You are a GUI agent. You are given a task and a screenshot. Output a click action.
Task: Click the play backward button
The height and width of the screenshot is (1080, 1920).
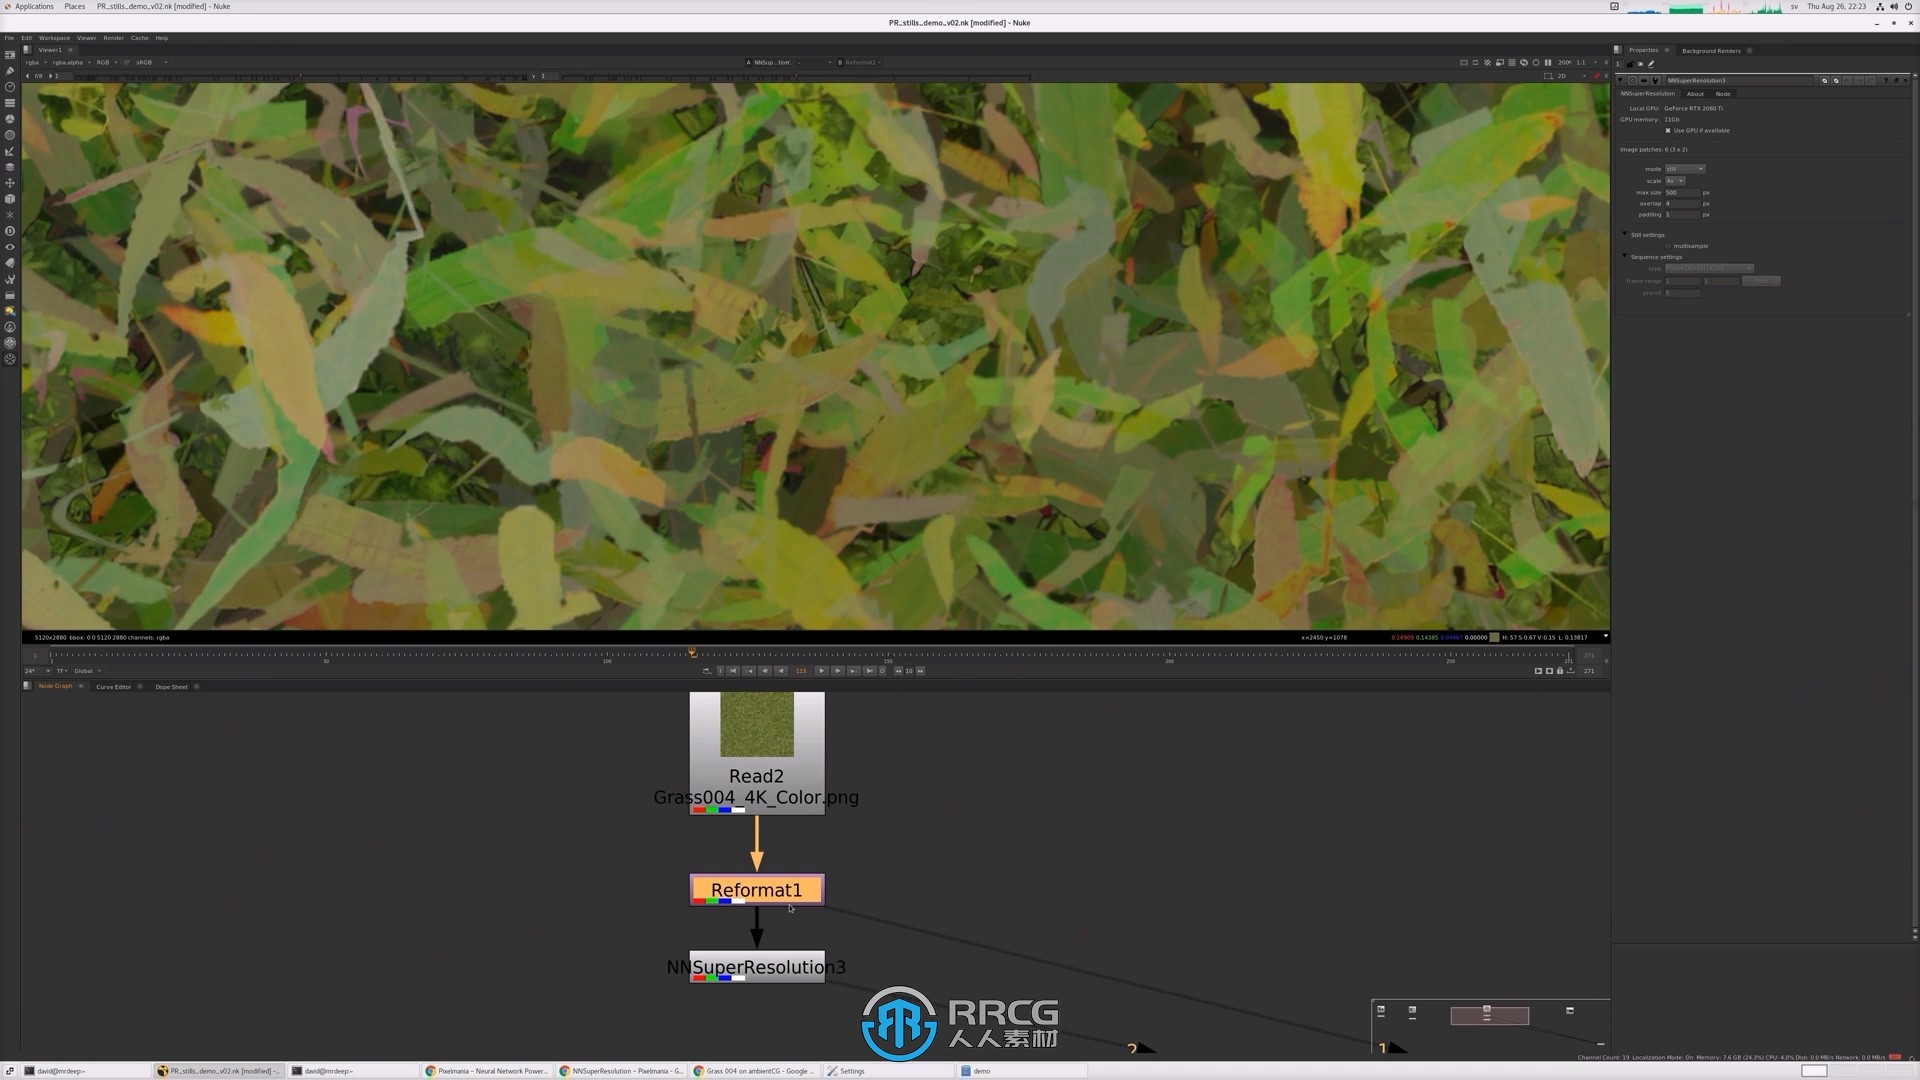click(781, 671)
